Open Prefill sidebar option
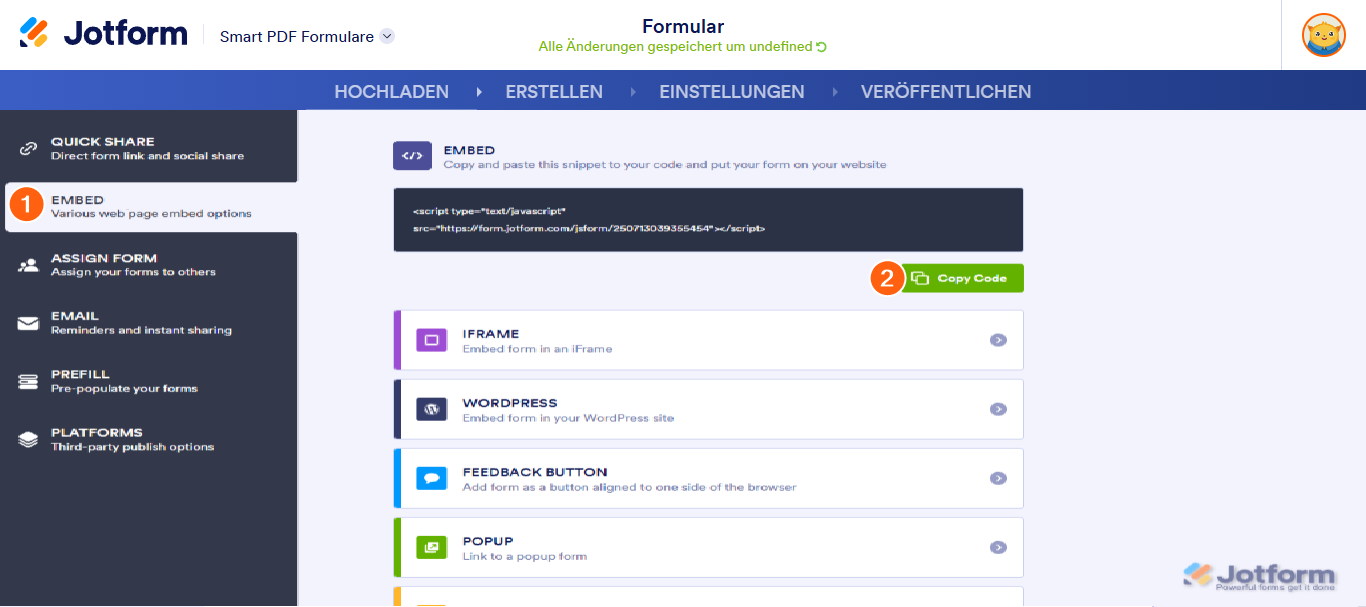1366x607 pixels. pos(149,381)
